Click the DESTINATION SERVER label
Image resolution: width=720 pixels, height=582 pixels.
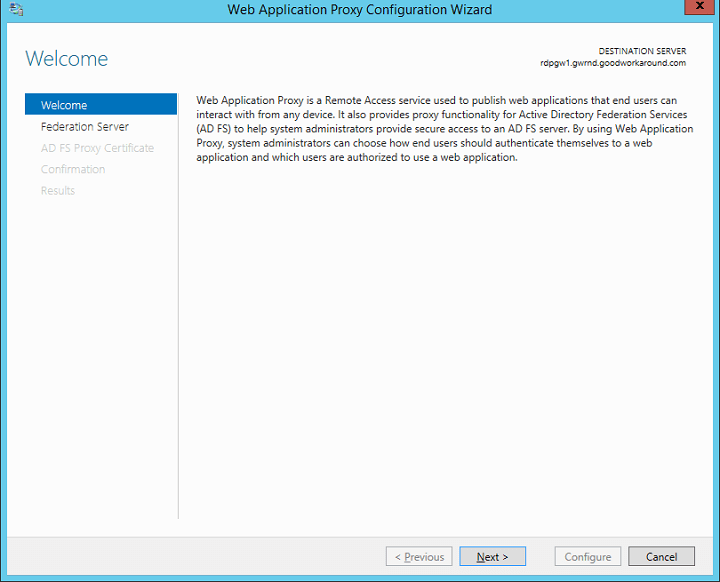coord(641,50)
